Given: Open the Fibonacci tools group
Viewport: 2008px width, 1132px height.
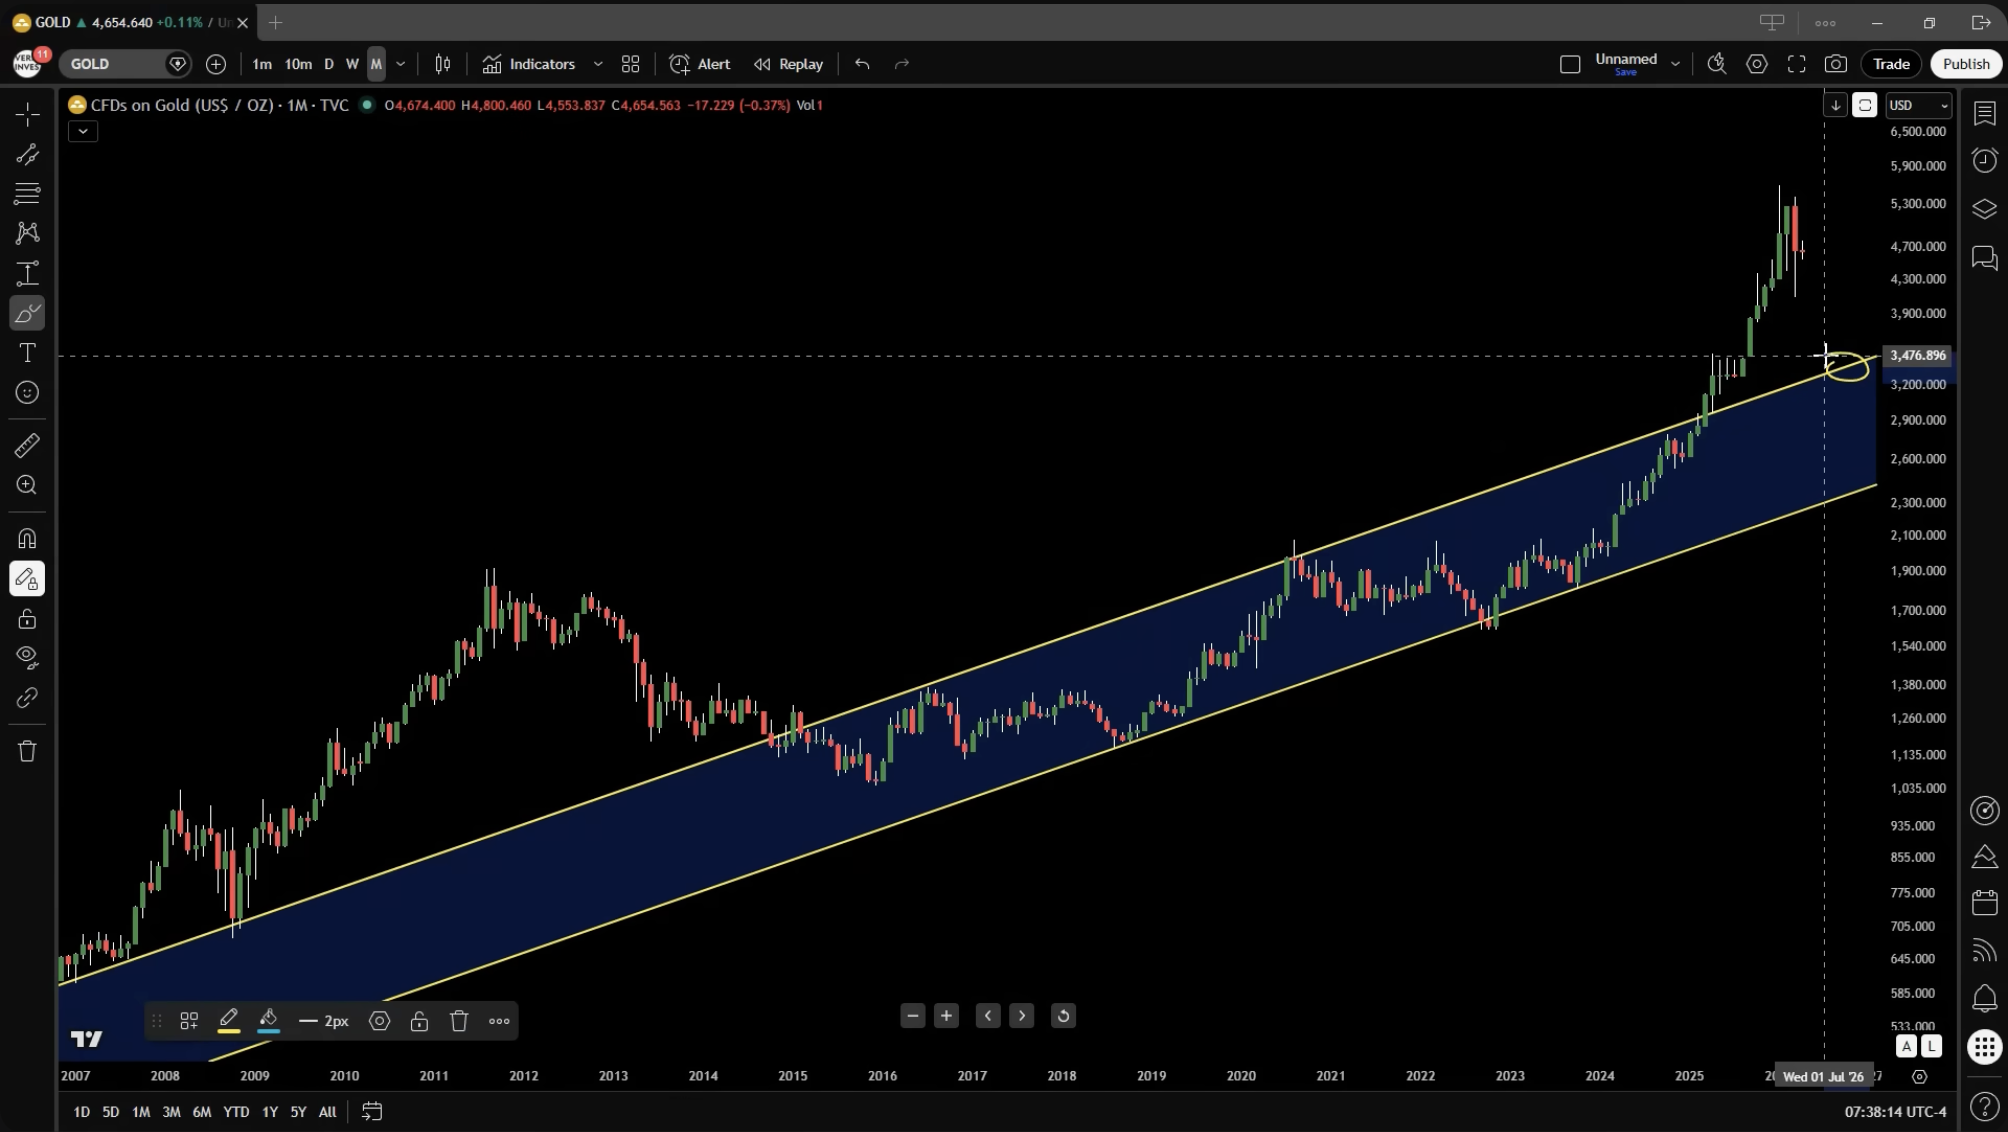Looking at the screenshot, I should click(27, 193).
